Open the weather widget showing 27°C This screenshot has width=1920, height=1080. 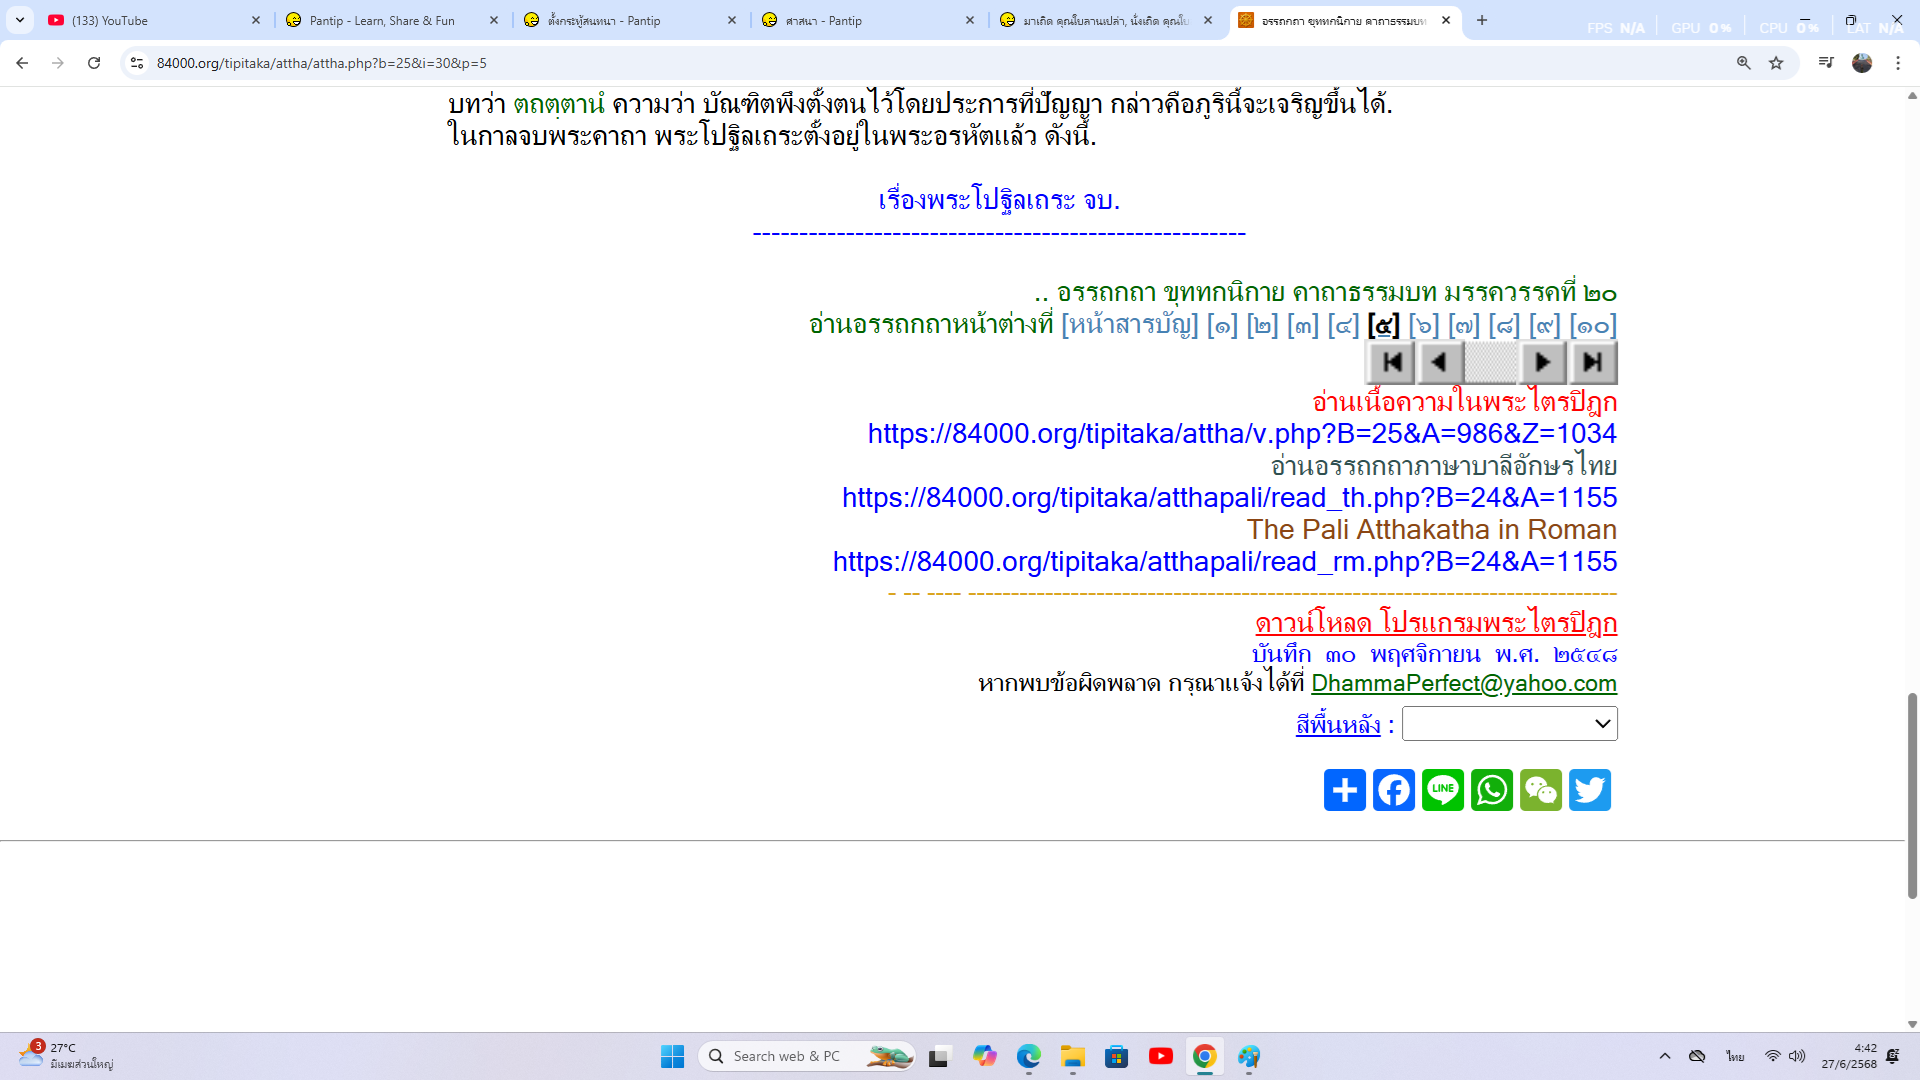coord(66,1056)
